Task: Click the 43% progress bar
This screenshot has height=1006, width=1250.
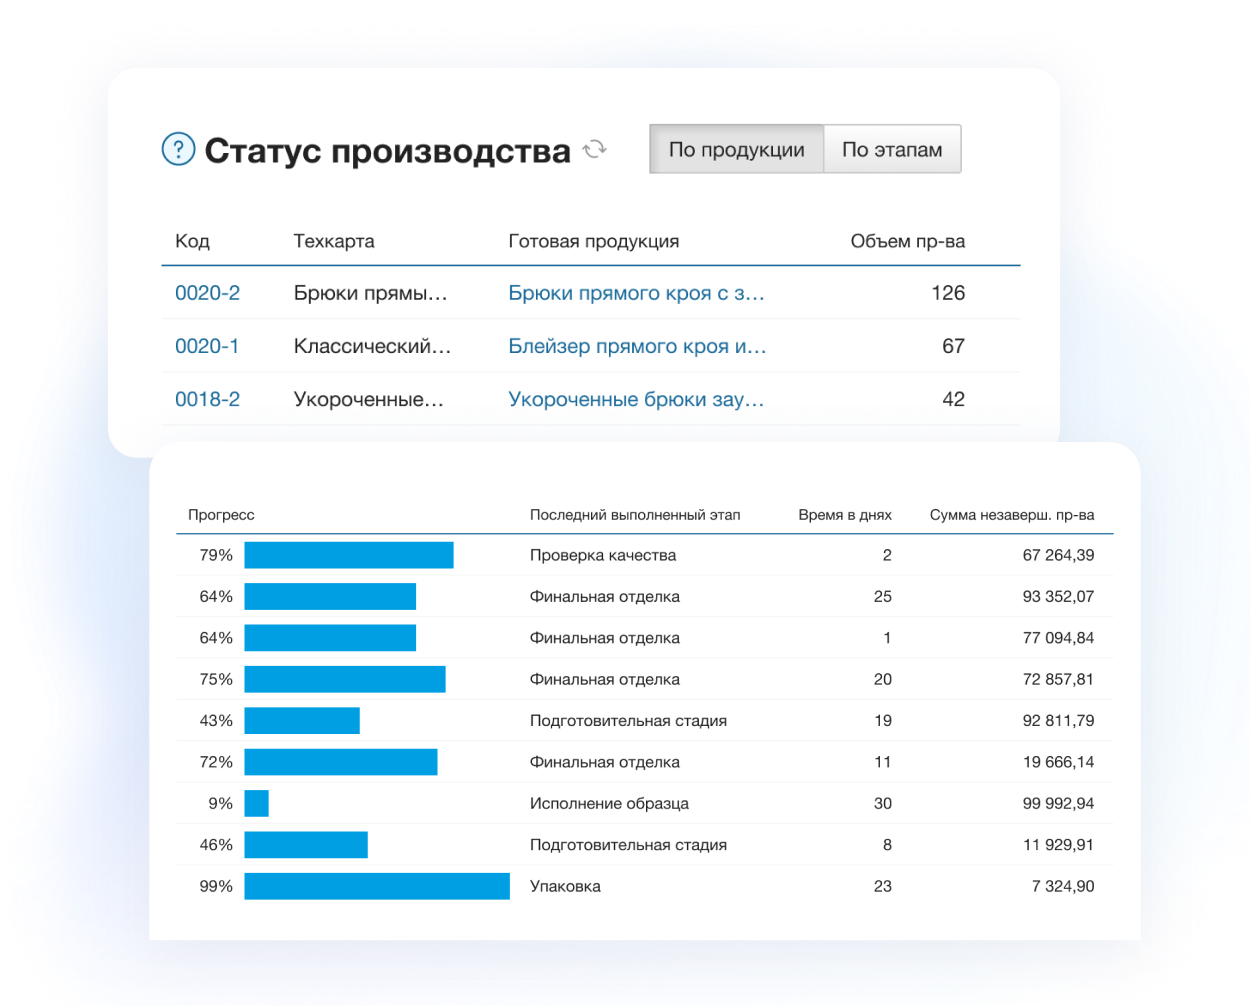Action: tap(302, 720)
